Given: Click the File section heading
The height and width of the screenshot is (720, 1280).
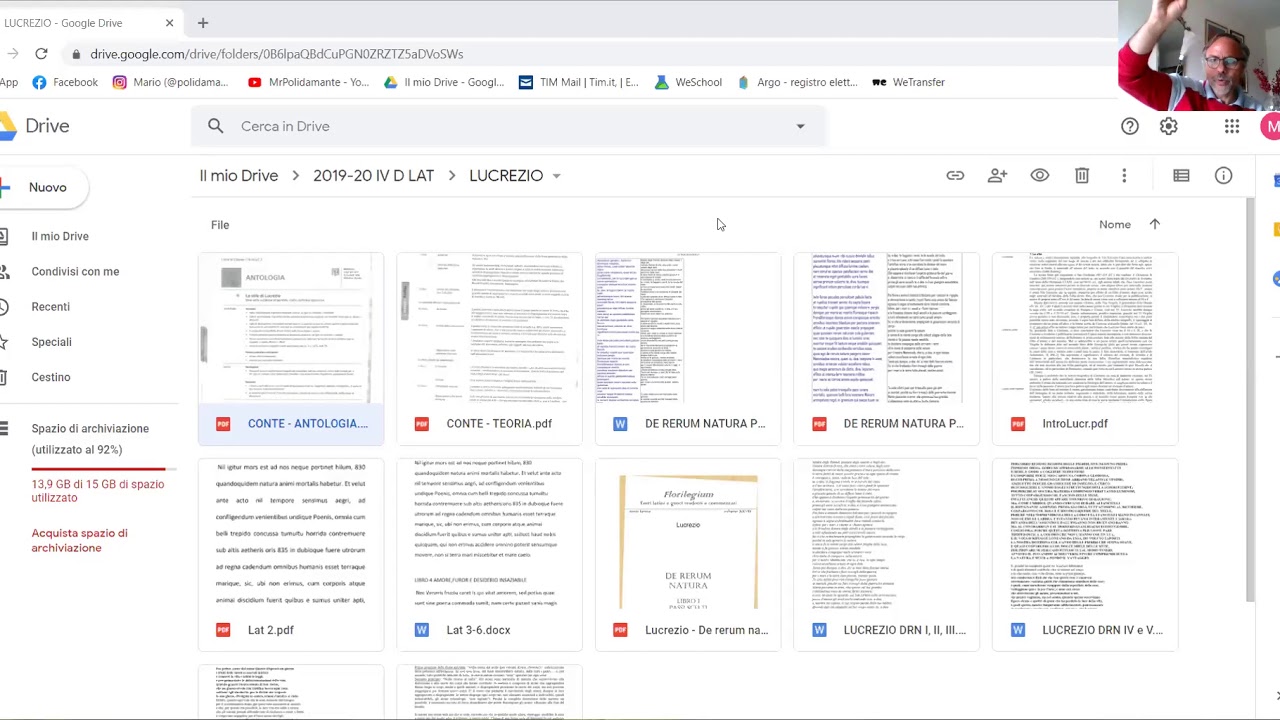Looking at the screenshot, I should (220, 225).
